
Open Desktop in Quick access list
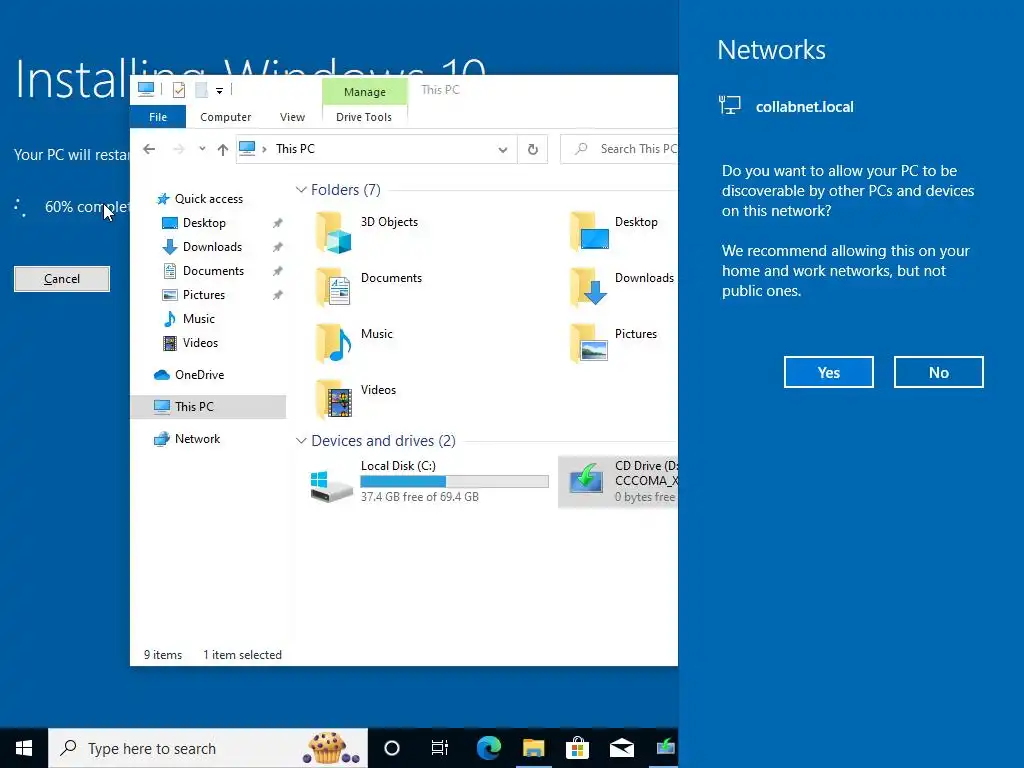pyautogui.click(x=204, y=223)
